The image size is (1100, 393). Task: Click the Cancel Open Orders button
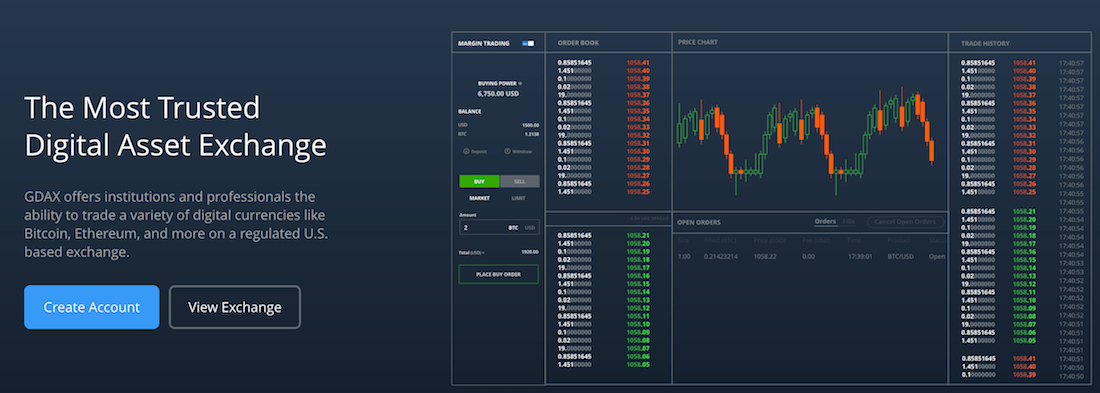click(x=906, y=222)
